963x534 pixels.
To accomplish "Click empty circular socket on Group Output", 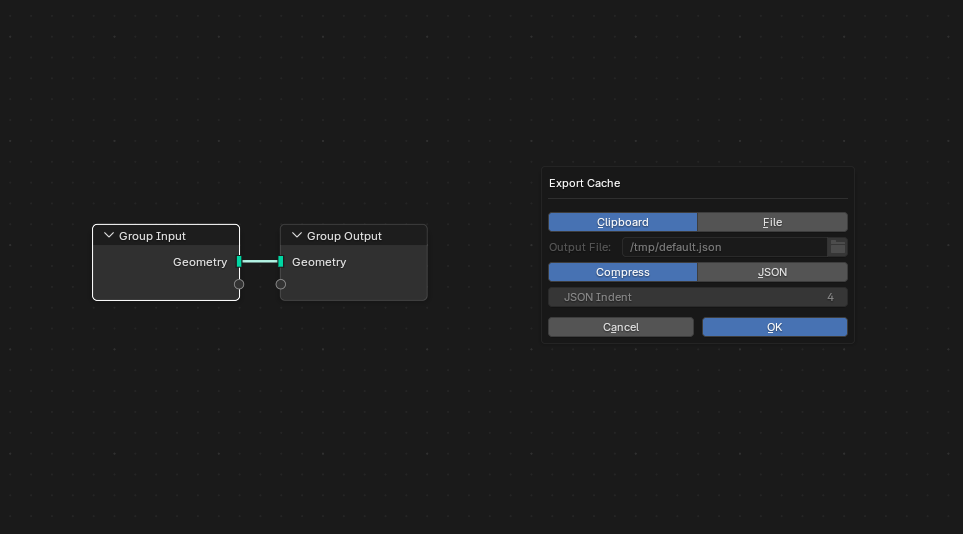I will pyautogui.click(x=281, y=284).
